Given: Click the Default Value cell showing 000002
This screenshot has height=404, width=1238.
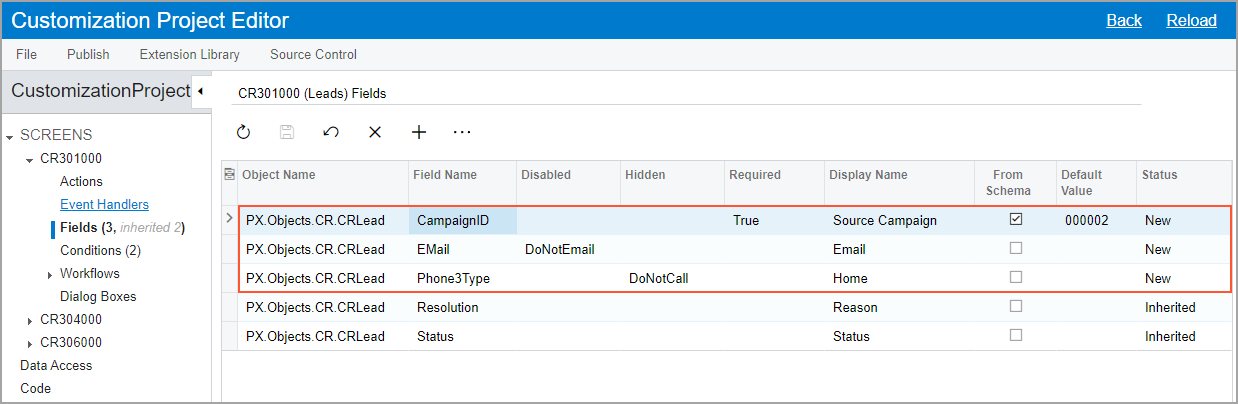Looking at the screenshot, I should click(1086, 220).
